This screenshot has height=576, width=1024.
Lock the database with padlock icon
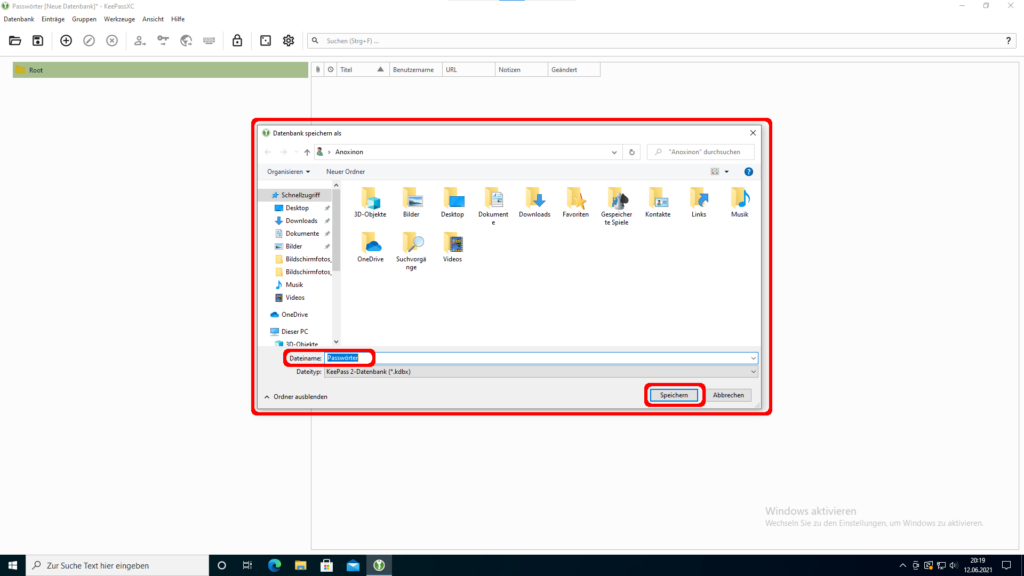pos(237,40)
